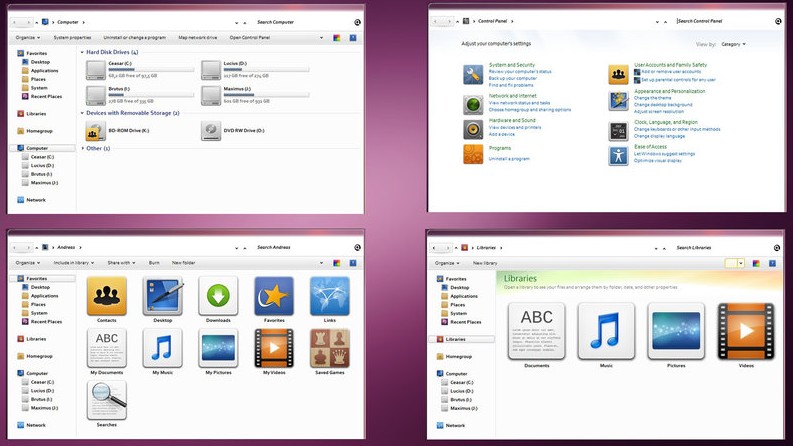Select the Brutus (I:) drive icon
Viewport: 793px width, 446px height.
[x=96, y=96]
